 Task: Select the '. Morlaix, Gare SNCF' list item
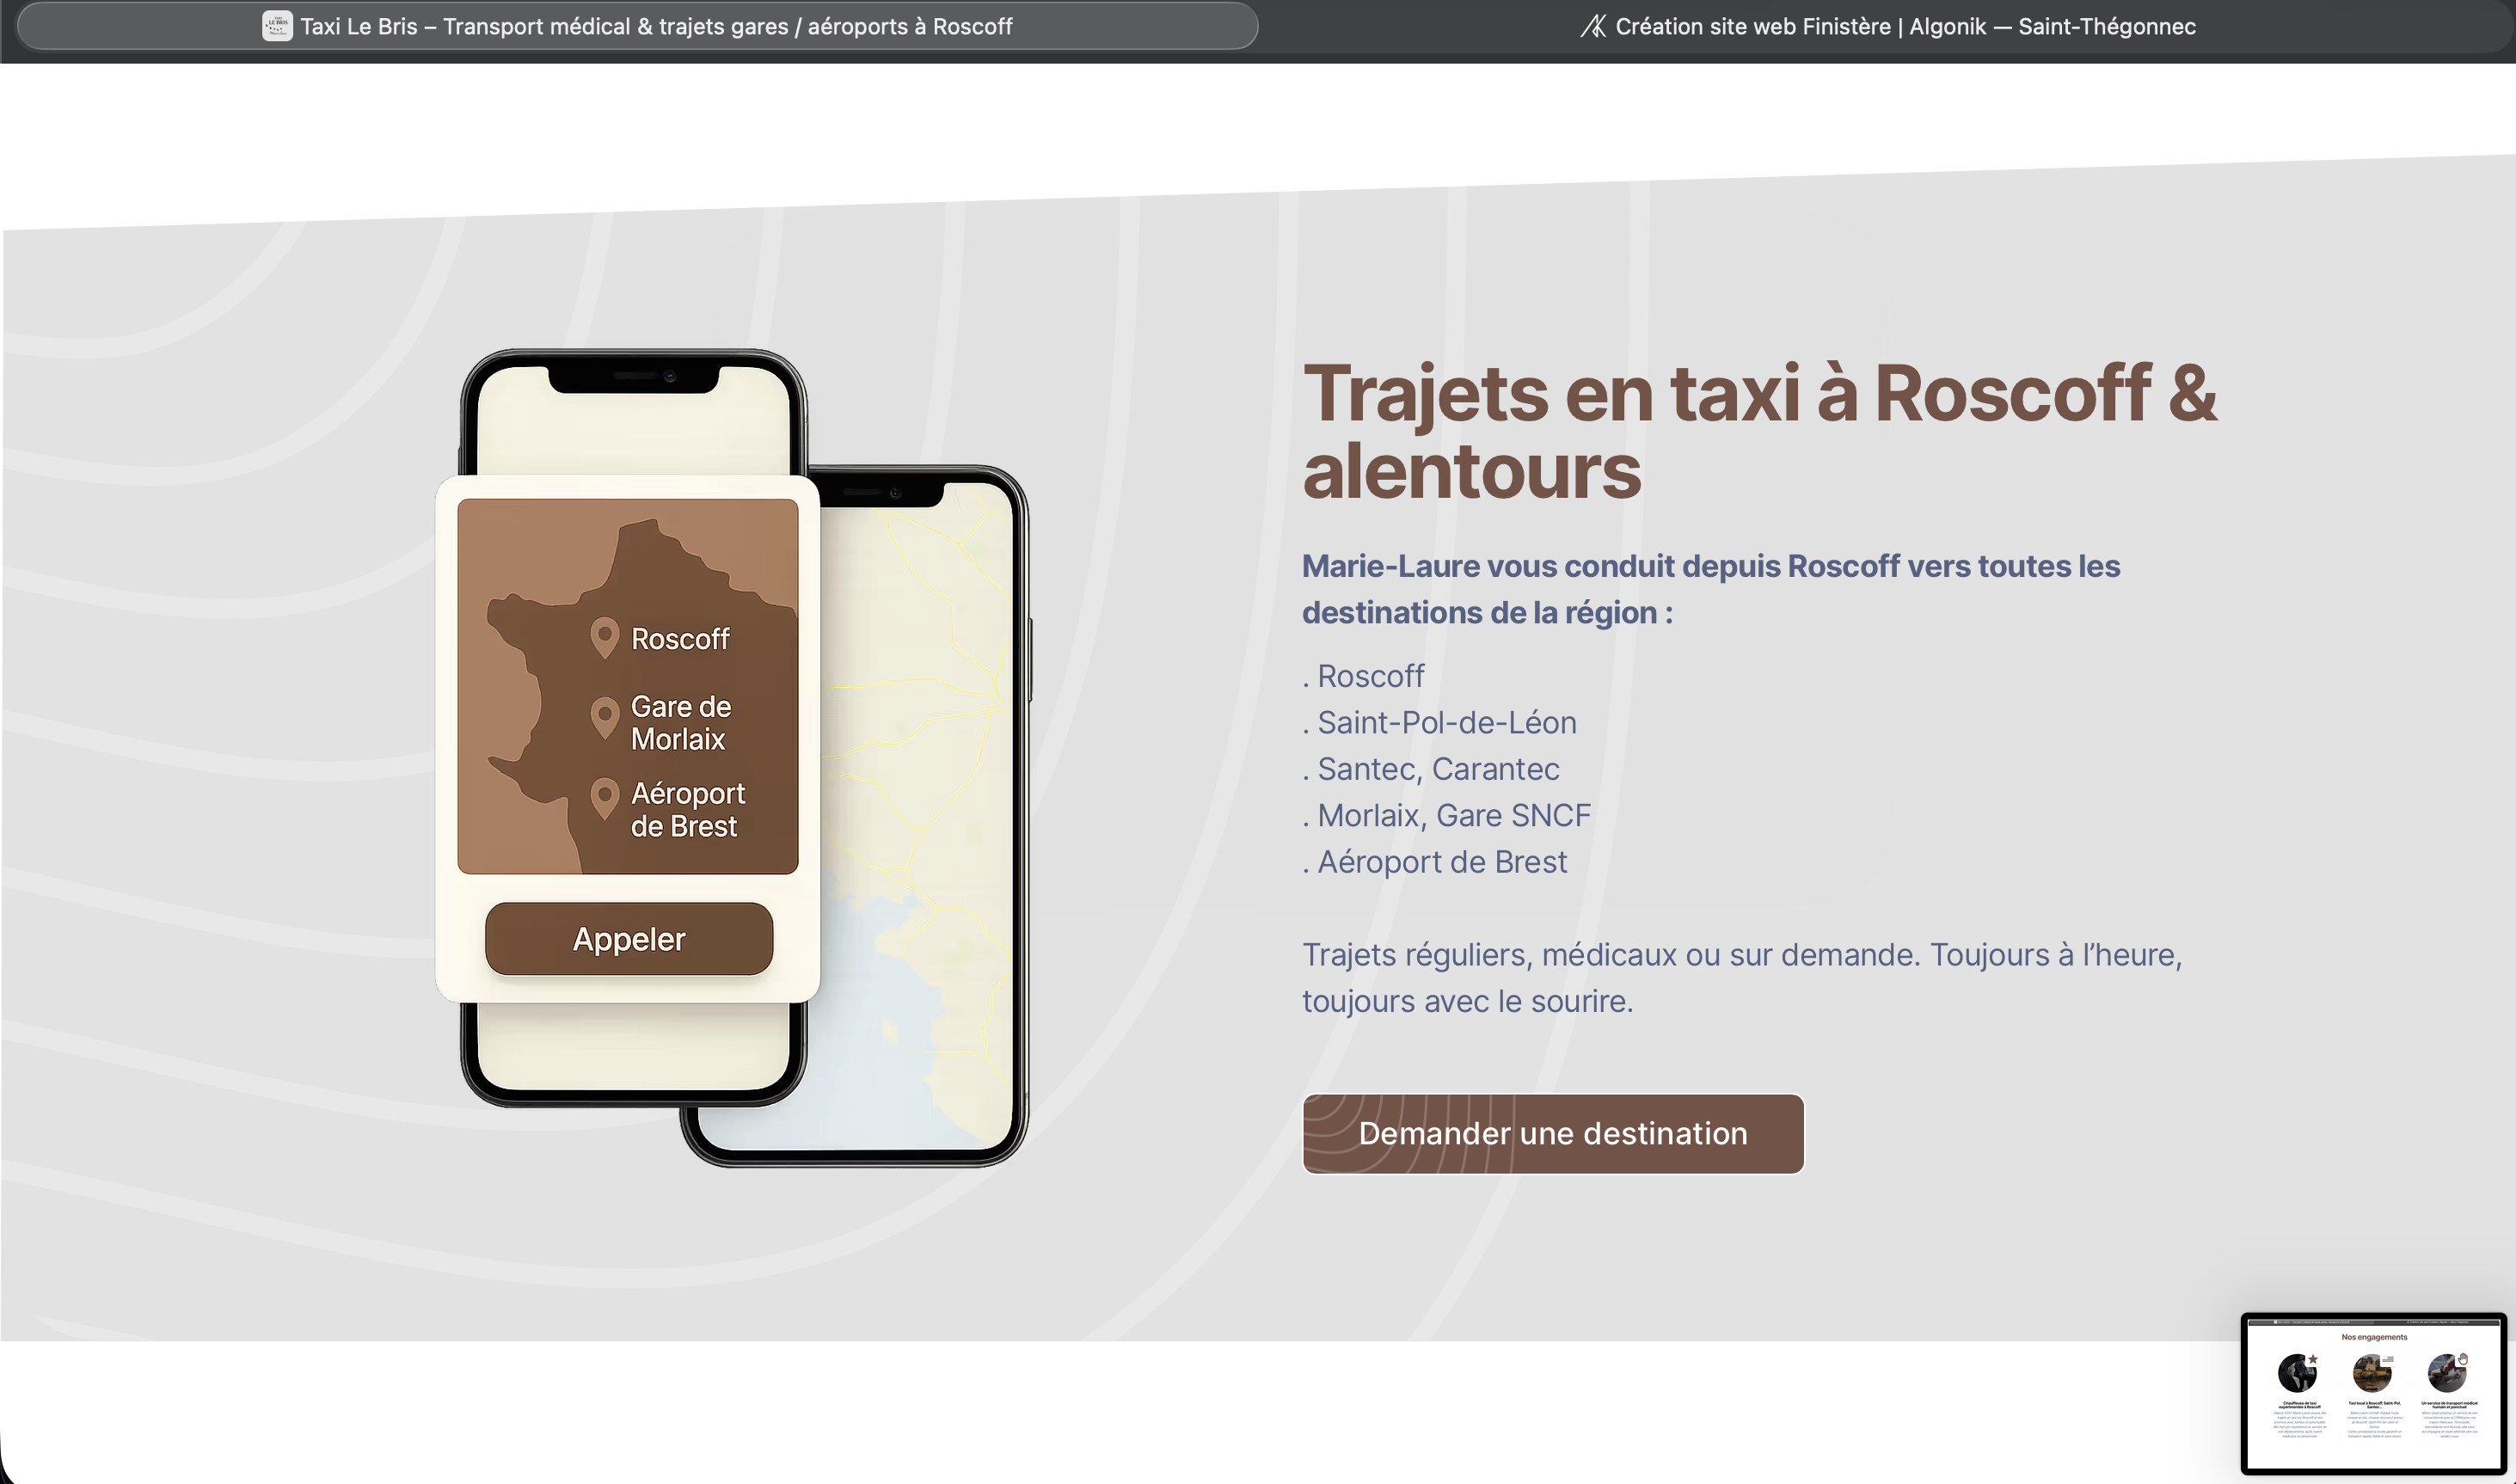click(x=1446, y=815)
